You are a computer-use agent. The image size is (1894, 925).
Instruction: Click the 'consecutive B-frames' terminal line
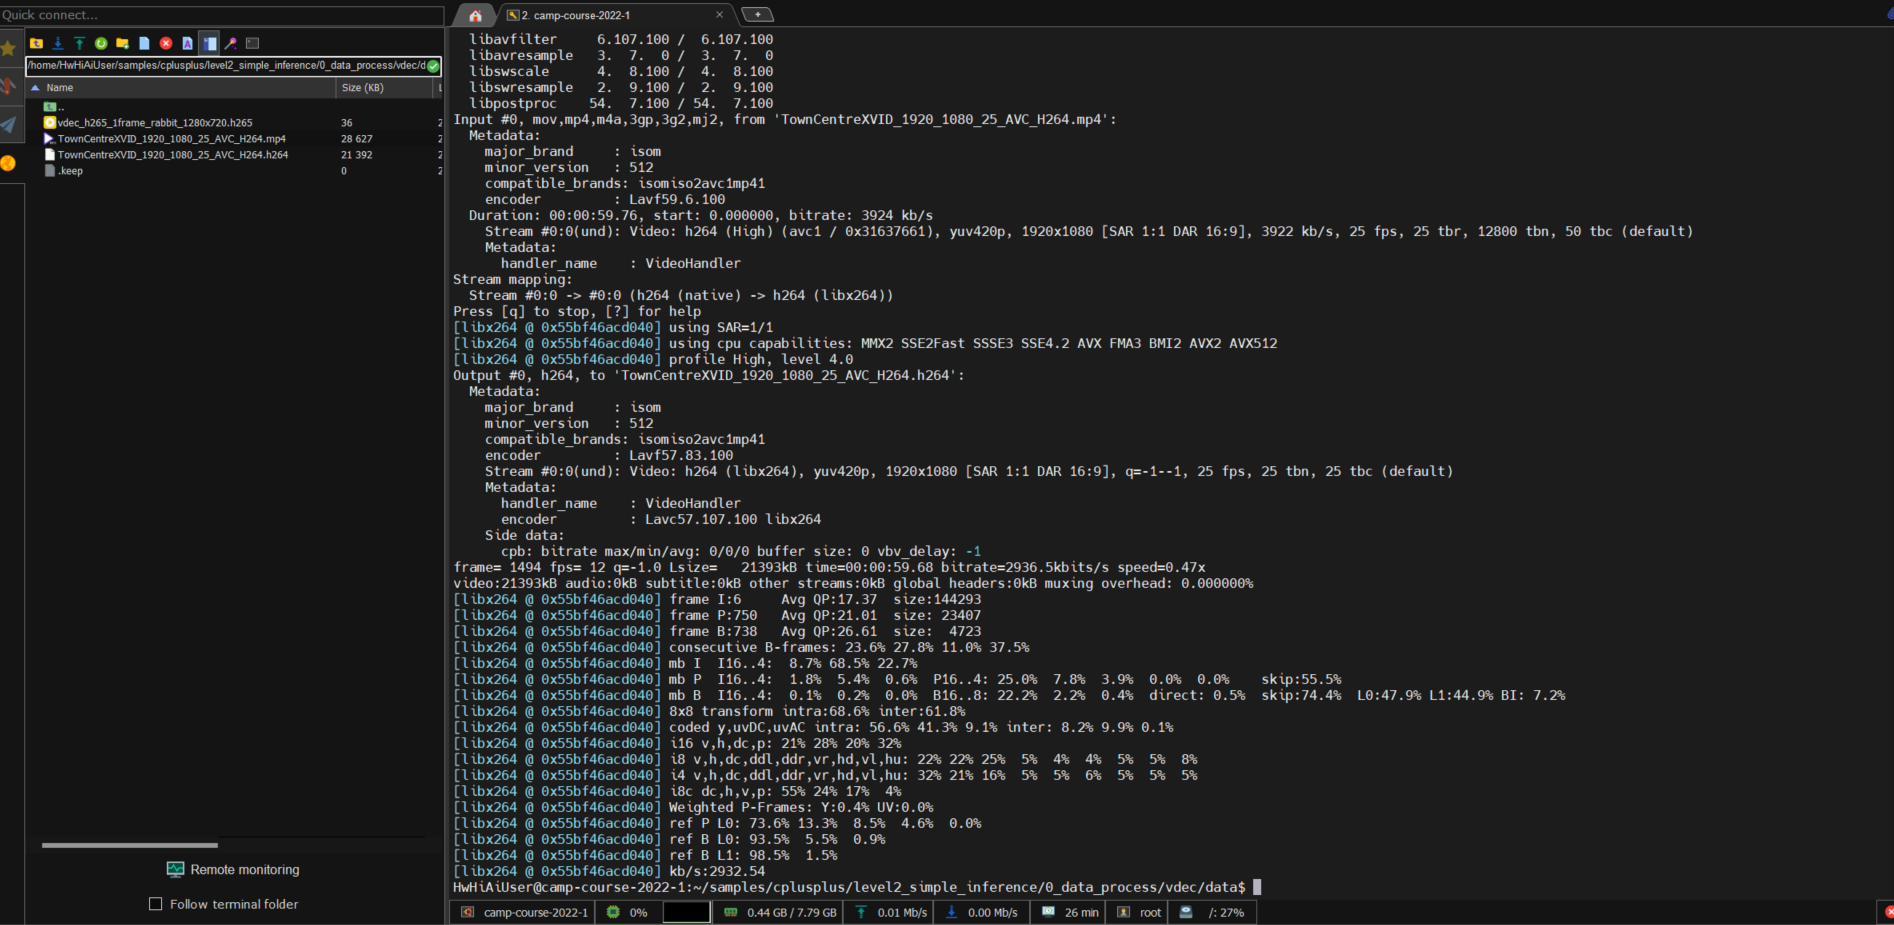pyautogui.click(x=741, y=647)
